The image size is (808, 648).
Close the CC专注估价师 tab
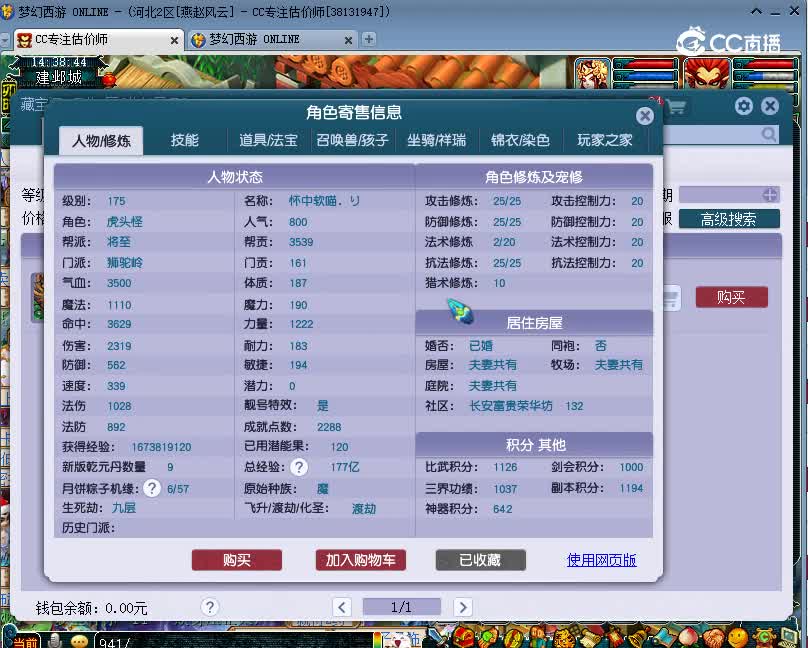tap(174, 40)
